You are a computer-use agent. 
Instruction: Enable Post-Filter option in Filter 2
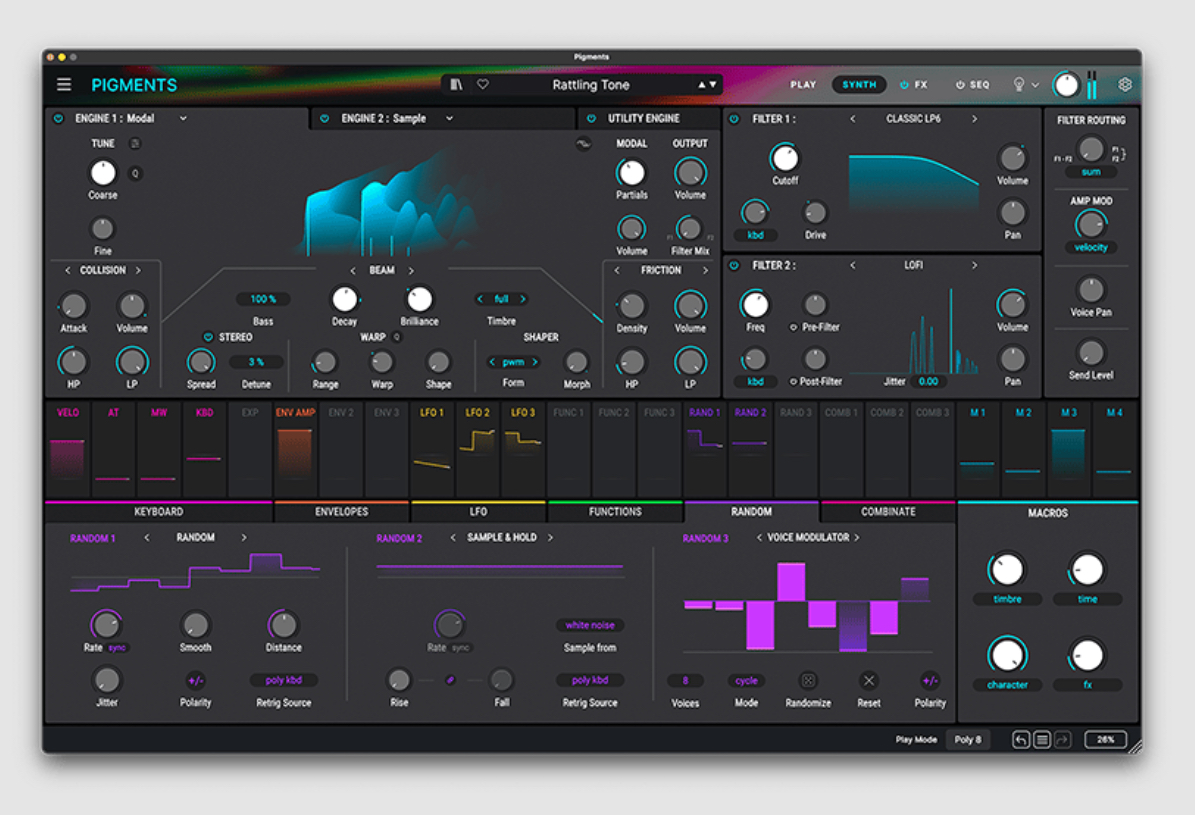(793, 381)
